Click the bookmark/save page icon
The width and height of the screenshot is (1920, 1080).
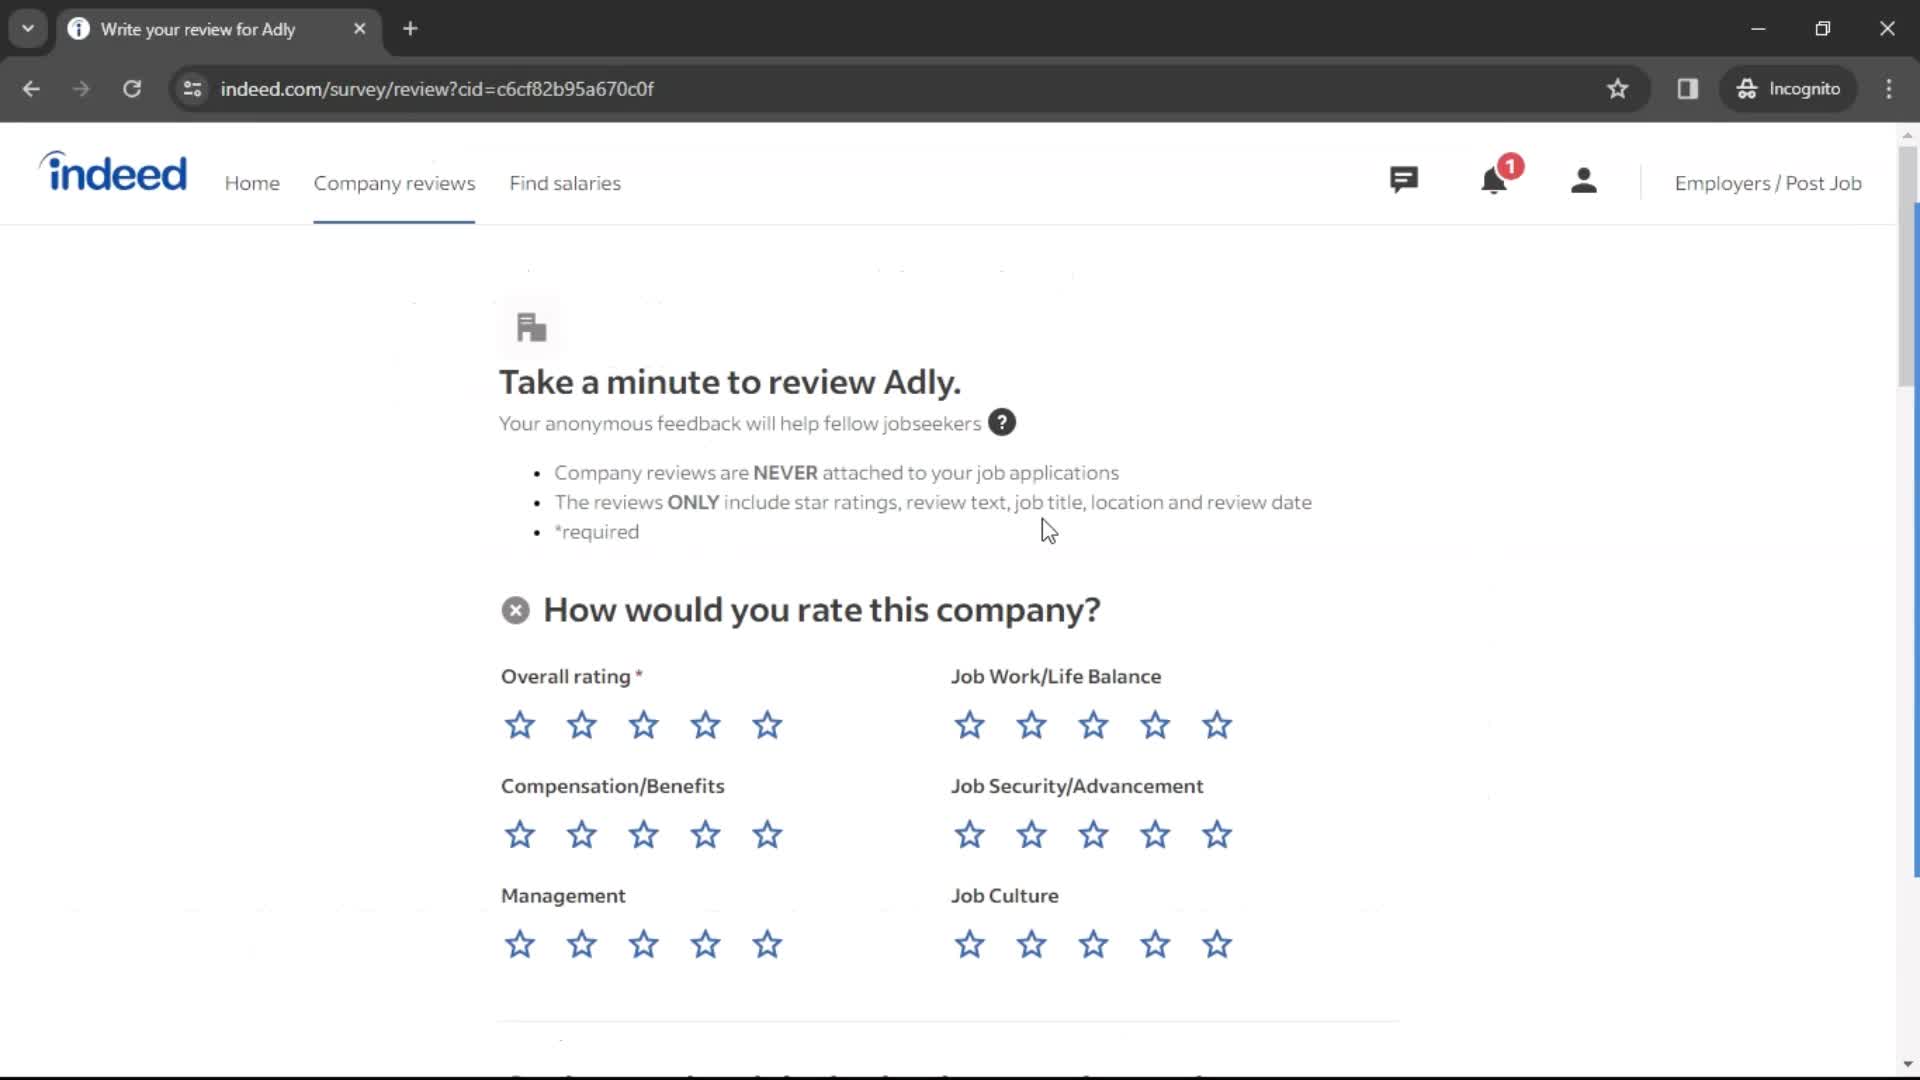[1618, 88]
